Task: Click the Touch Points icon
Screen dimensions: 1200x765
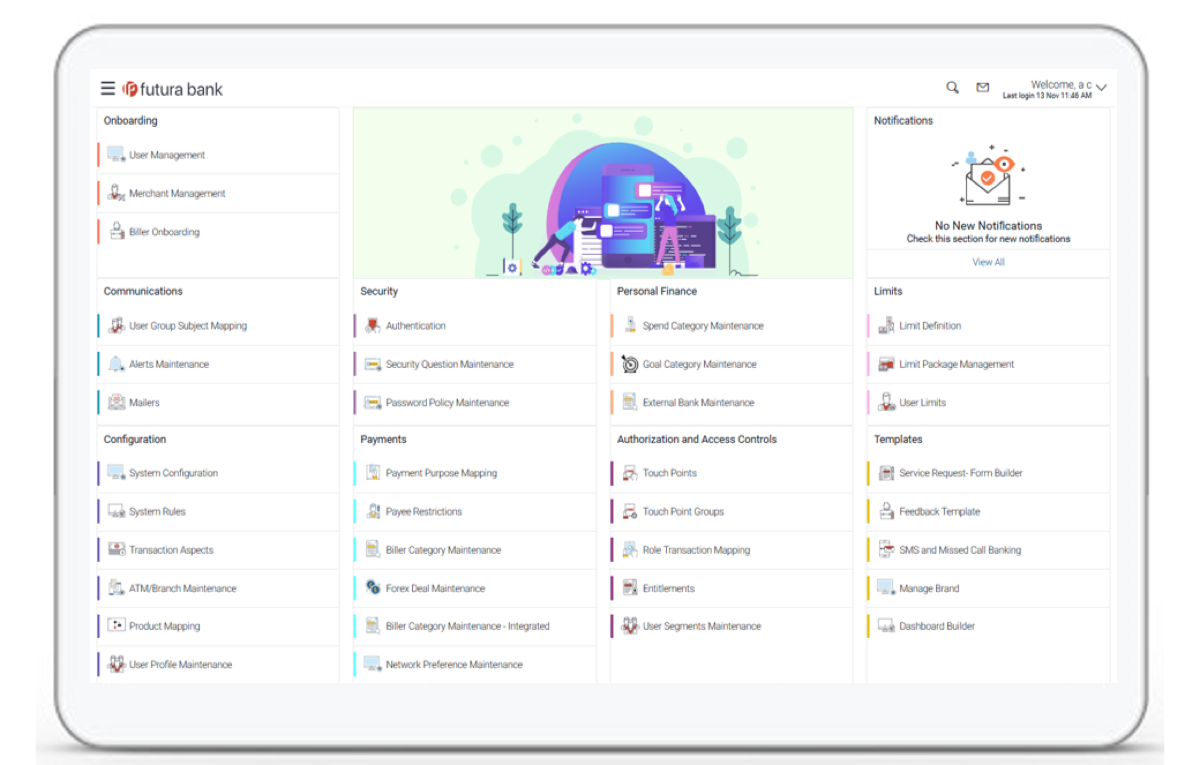Action: point(630,473)
